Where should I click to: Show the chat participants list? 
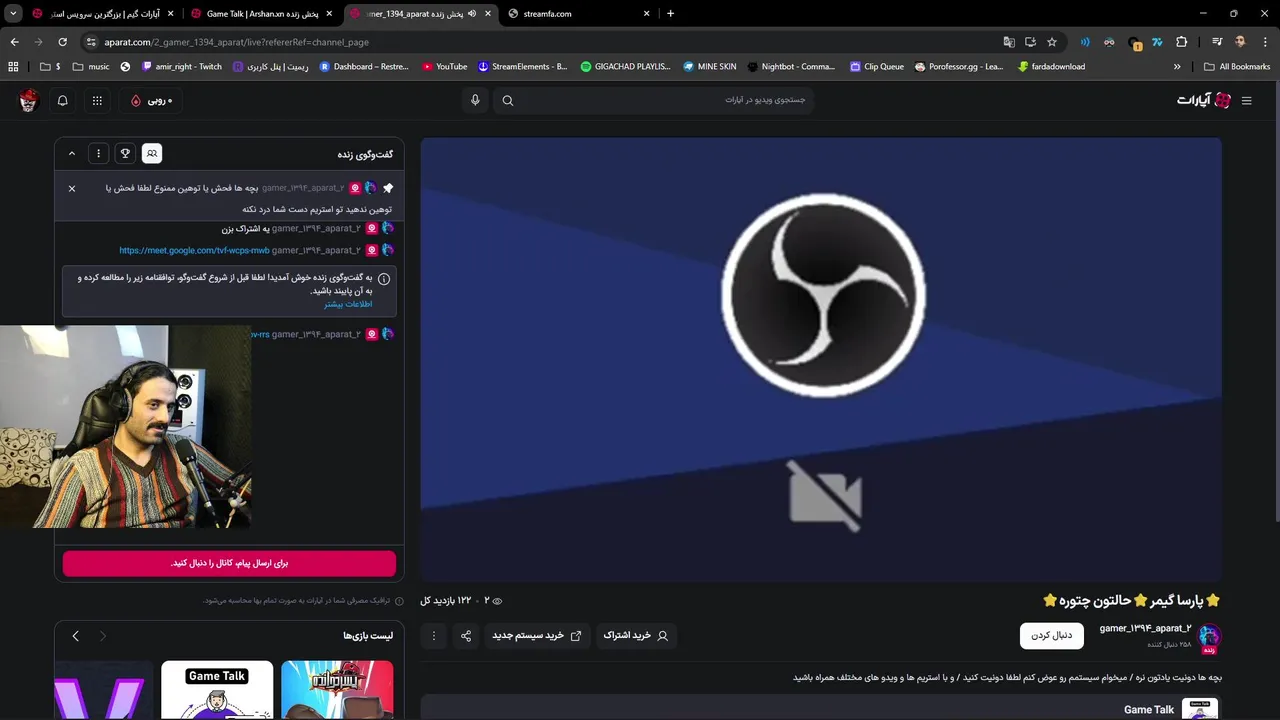151,153
